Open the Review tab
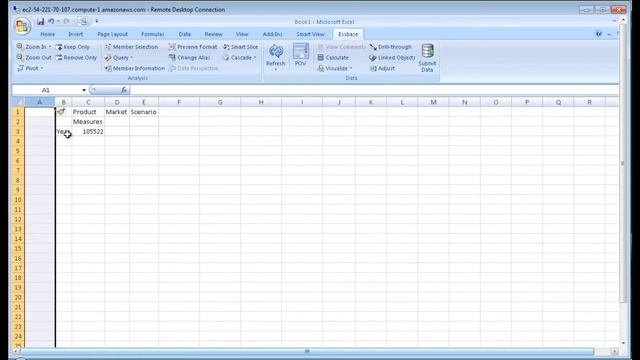 (x=213, y=34)
